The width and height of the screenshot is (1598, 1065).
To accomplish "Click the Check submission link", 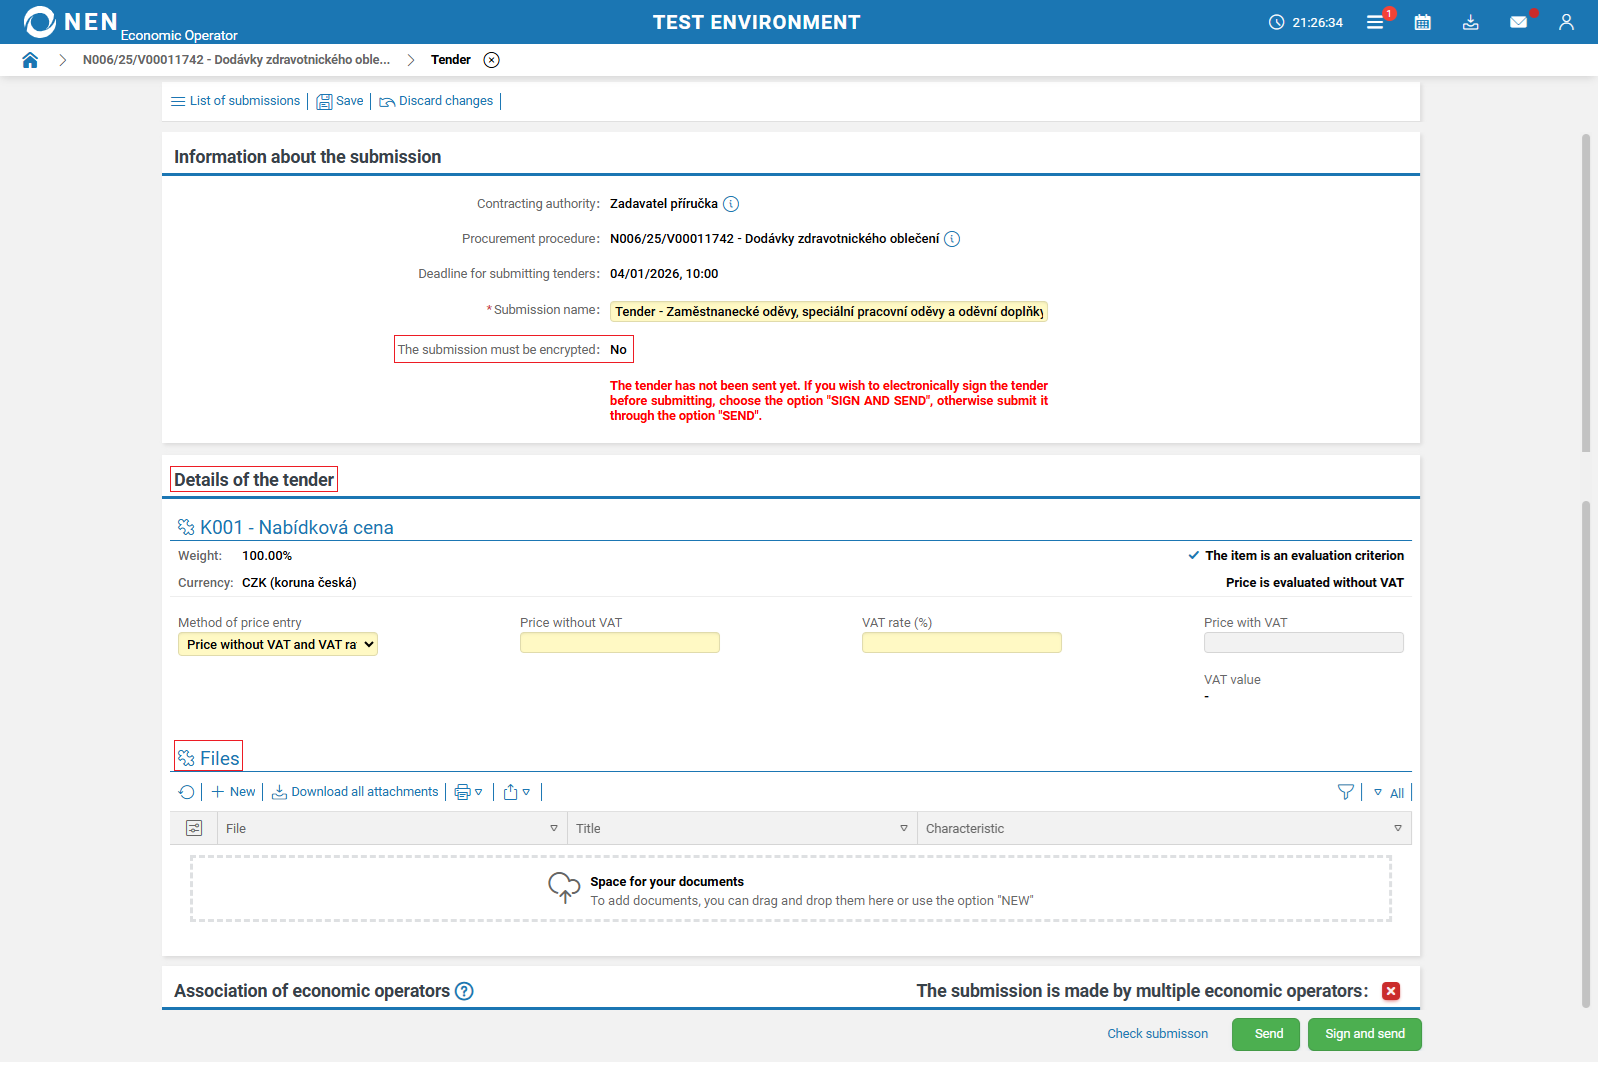I will tap(1157, 1034).
